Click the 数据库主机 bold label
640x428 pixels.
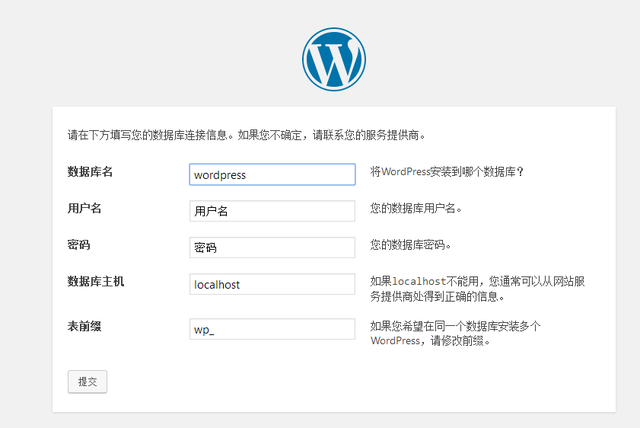[96, 281]
